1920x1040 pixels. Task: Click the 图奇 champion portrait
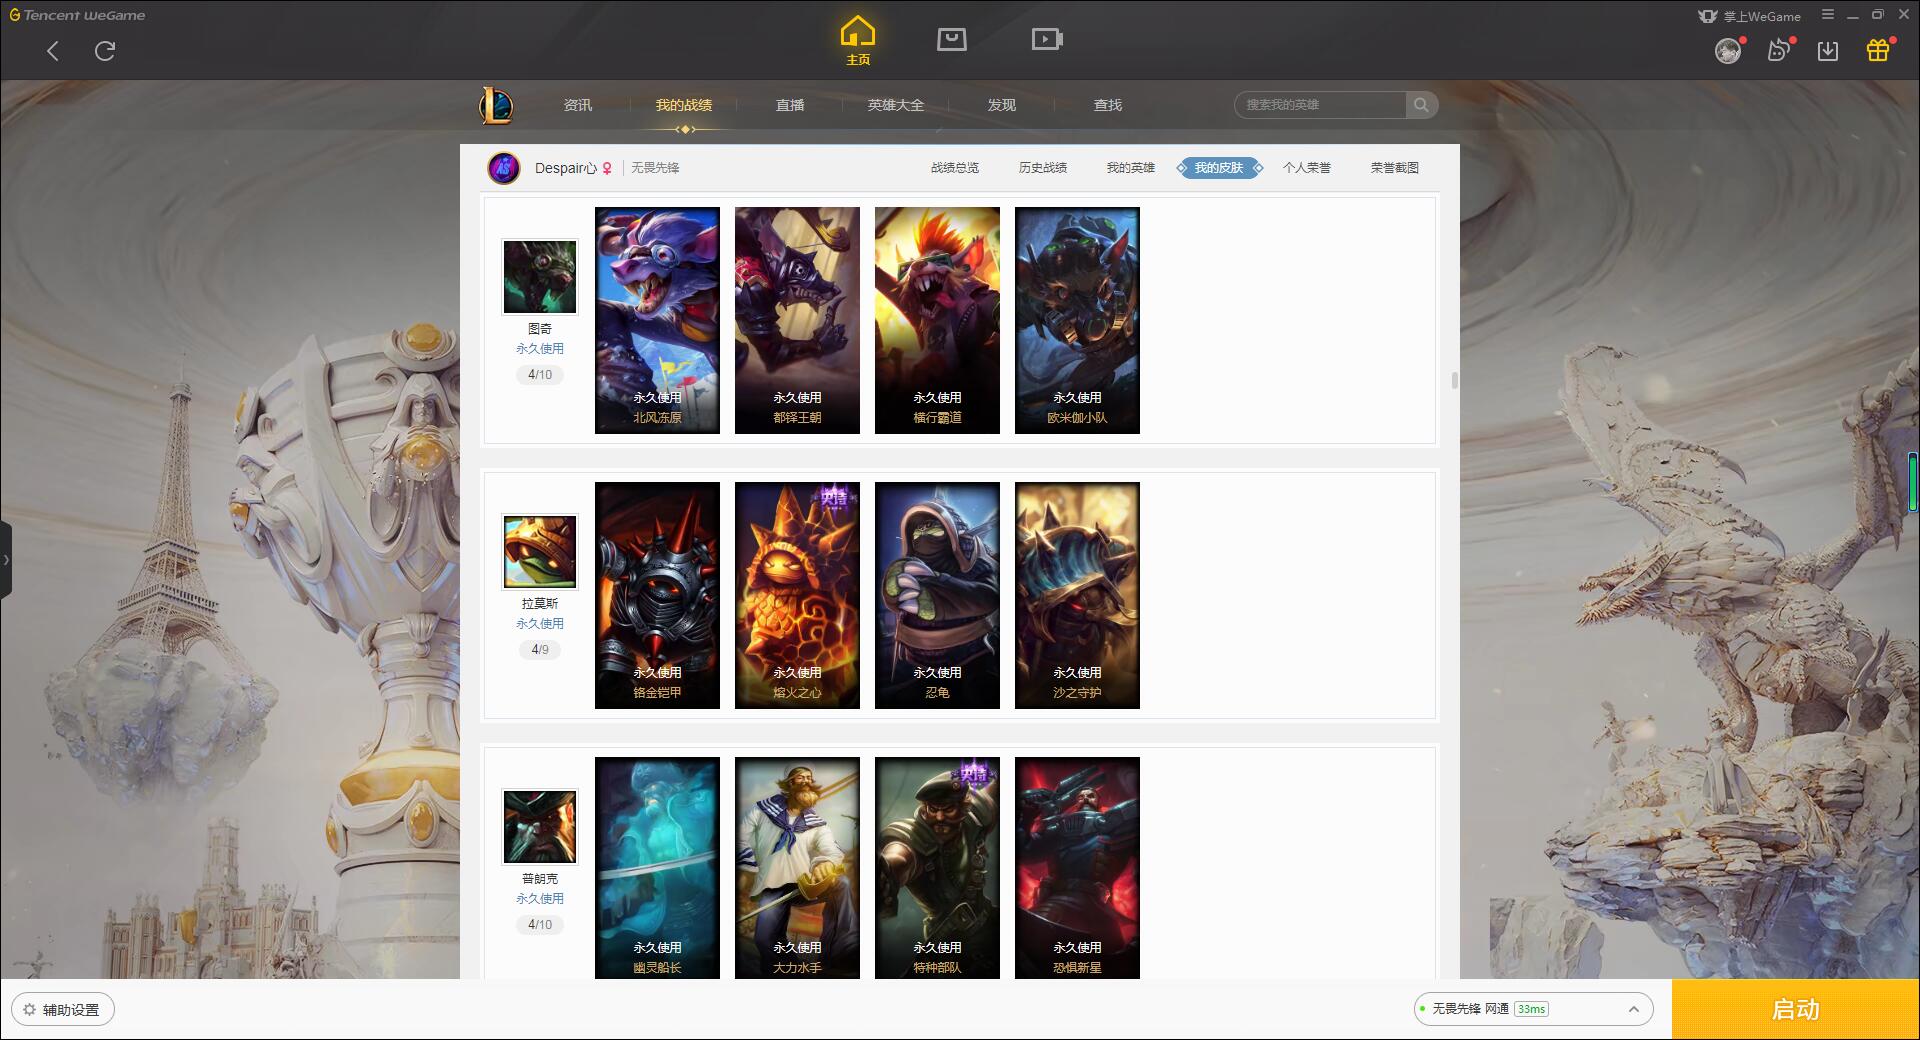coord(540,277)
